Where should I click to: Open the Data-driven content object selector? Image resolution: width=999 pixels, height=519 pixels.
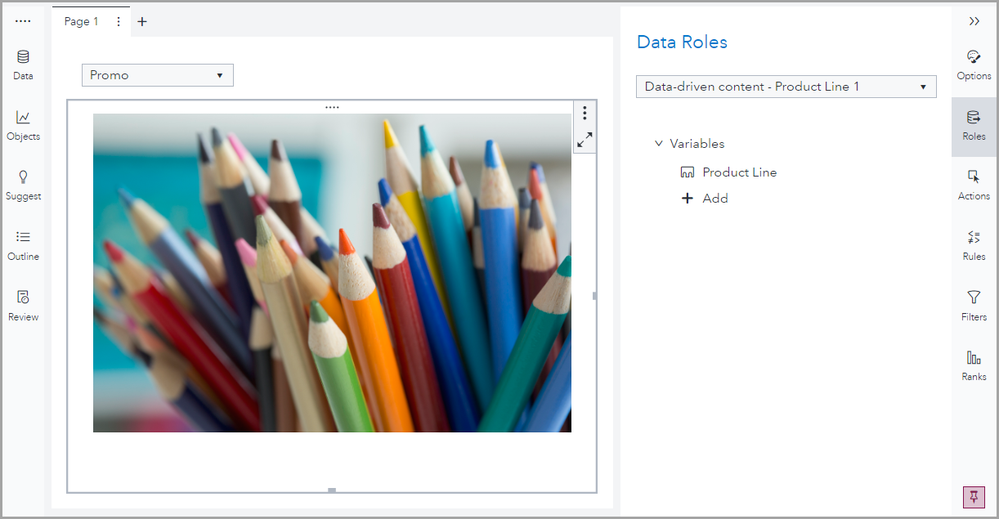786,87
